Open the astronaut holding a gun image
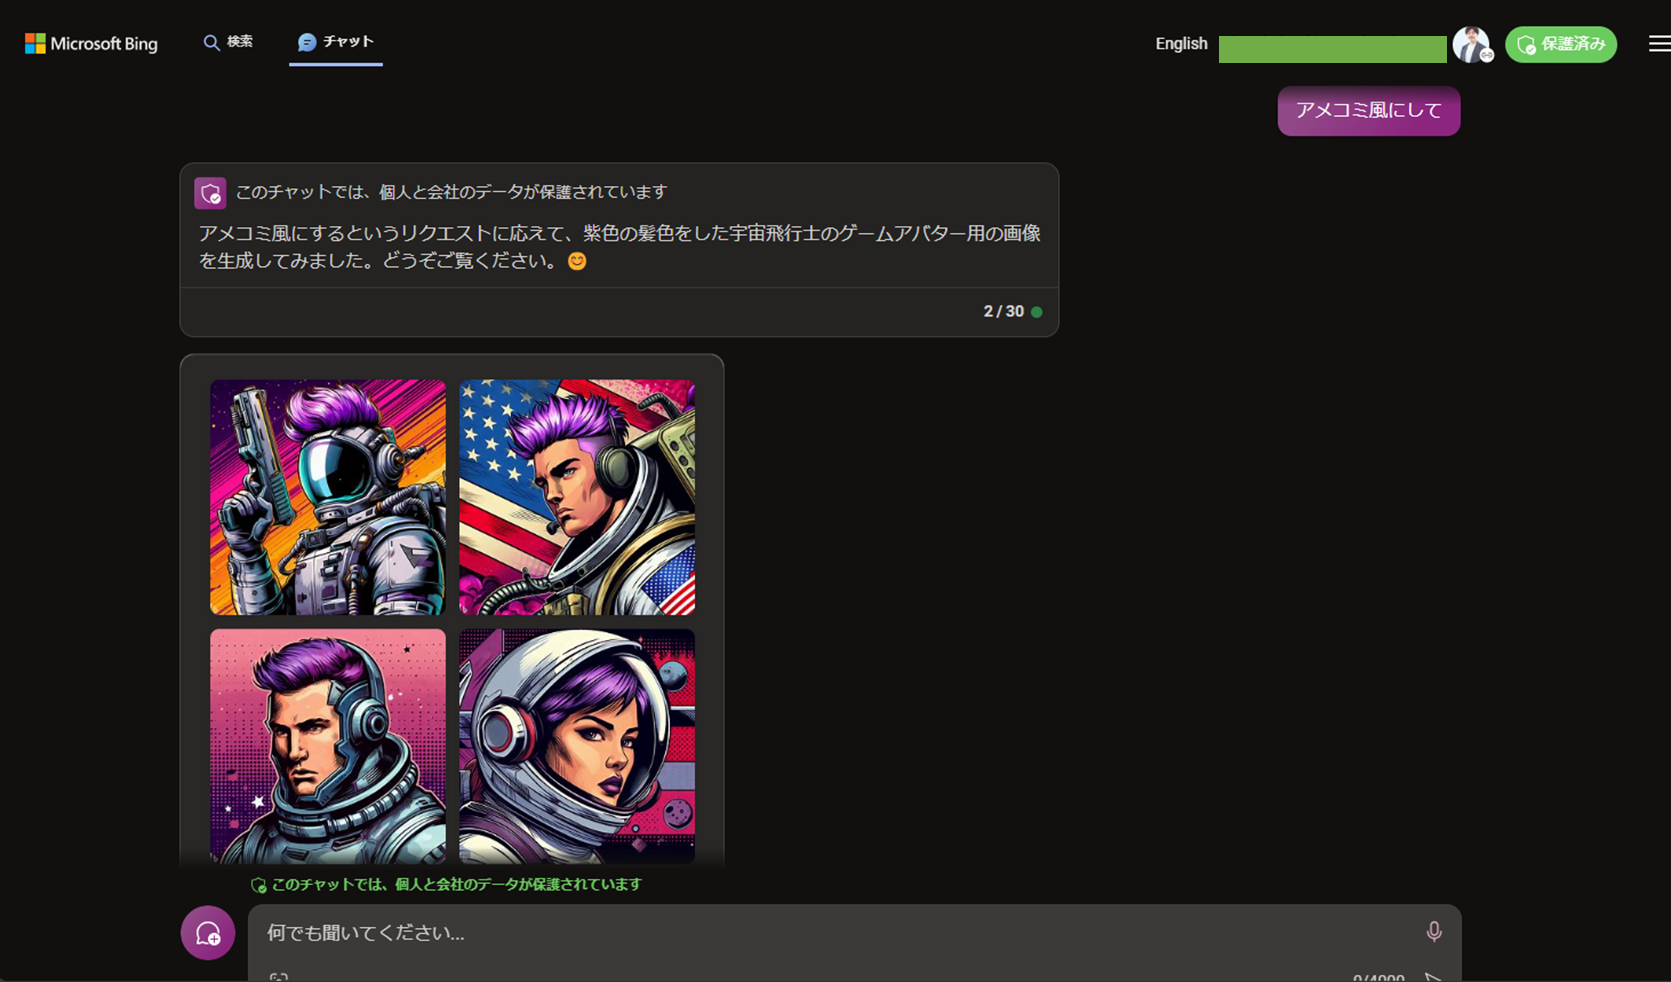Viewport: 1671px width, 982px height. pyautogui.click(x=328, y=497)
